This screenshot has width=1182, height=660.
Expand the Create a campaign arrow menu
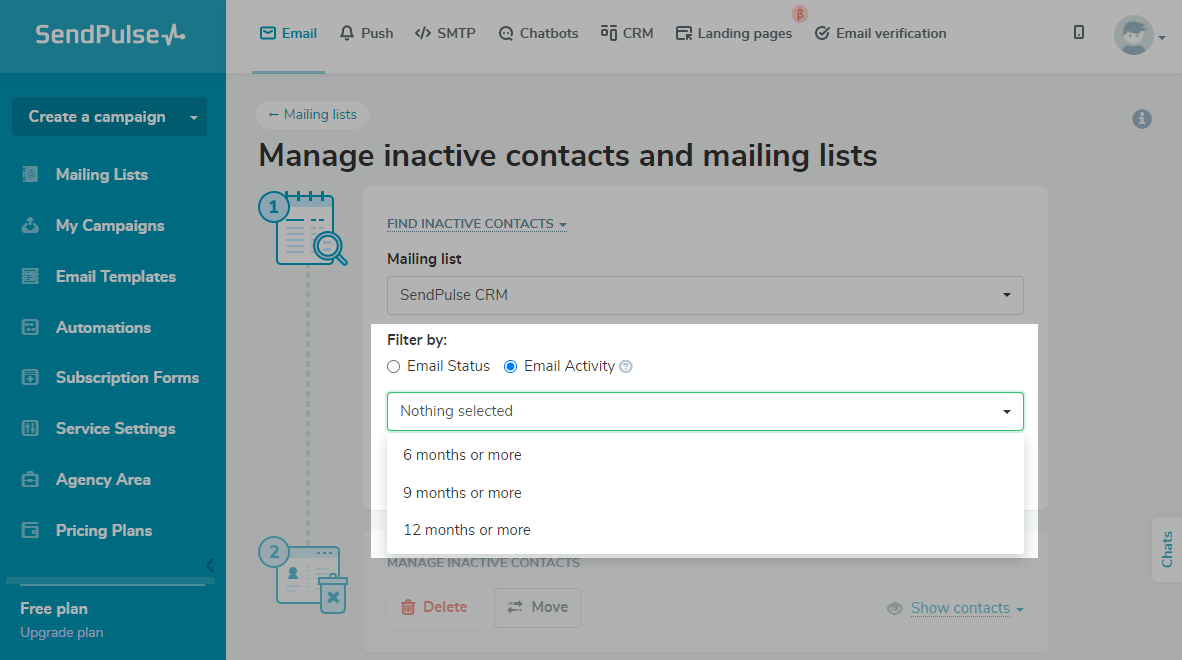193,117
